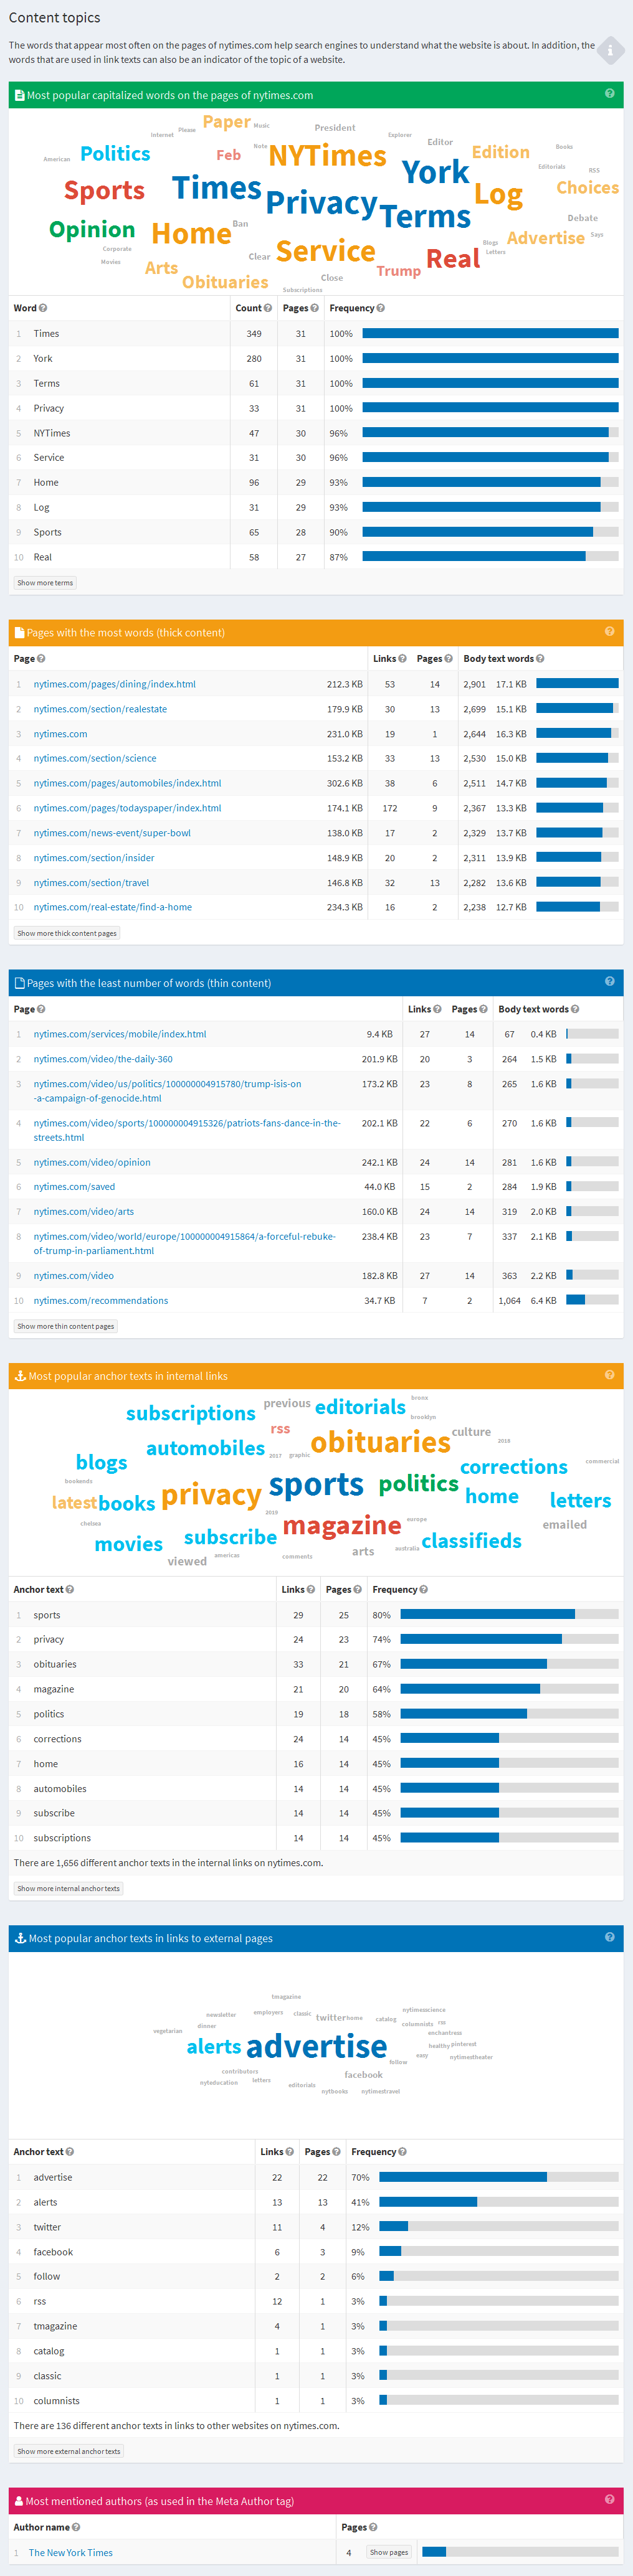Open nytimes.com/video/the-daily-360 link
The image size is (633, 2576).
(103, 1059)
